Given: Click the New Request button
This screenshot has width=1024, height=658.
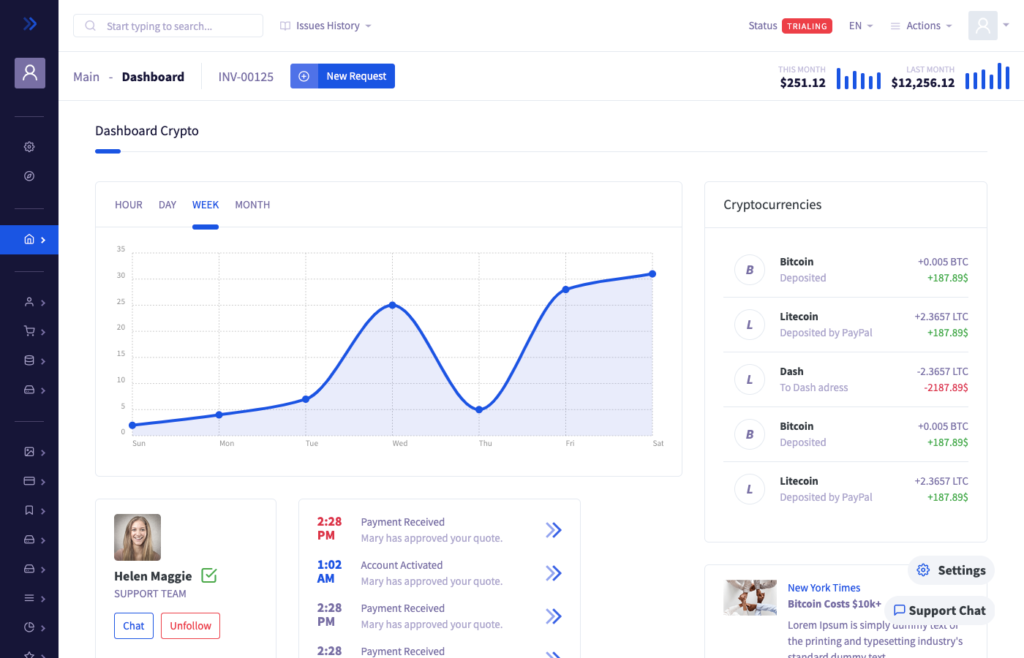Looking at the screenshot, I should point(342,76).
